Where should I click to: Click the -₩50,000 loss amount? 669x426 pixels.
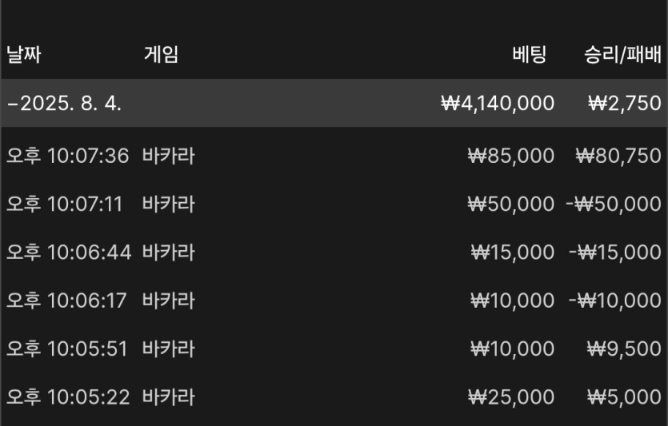click(x=614, y=204)
